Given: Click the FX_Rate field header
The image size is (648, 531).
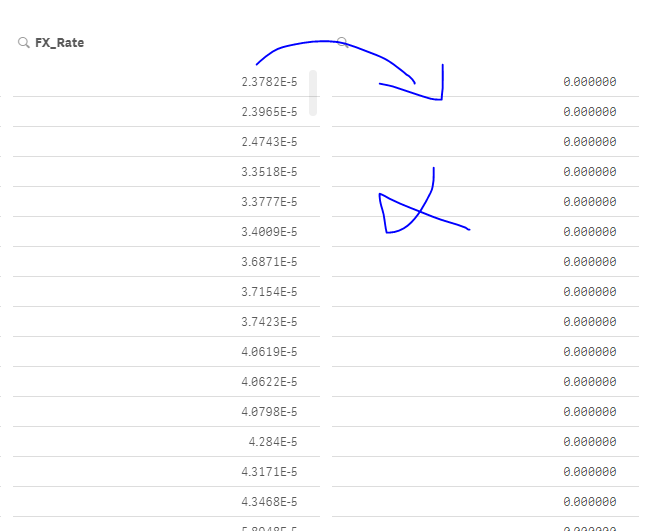Looking at the screenshot, I should [x=59, y=43].
